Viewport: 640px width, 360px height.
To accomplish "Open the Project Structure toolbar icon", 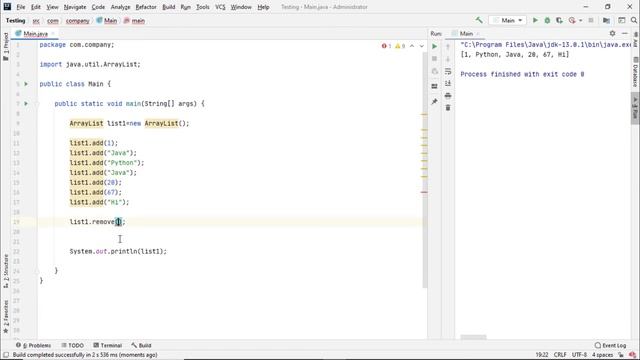I will coord(606,20).
